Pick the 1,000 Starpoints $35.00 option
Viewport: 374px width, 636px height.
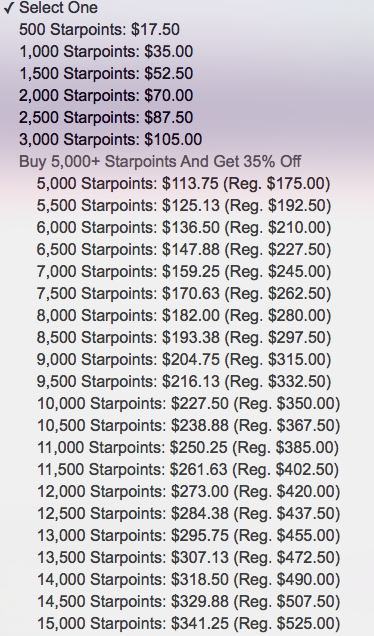click(187, 52)
